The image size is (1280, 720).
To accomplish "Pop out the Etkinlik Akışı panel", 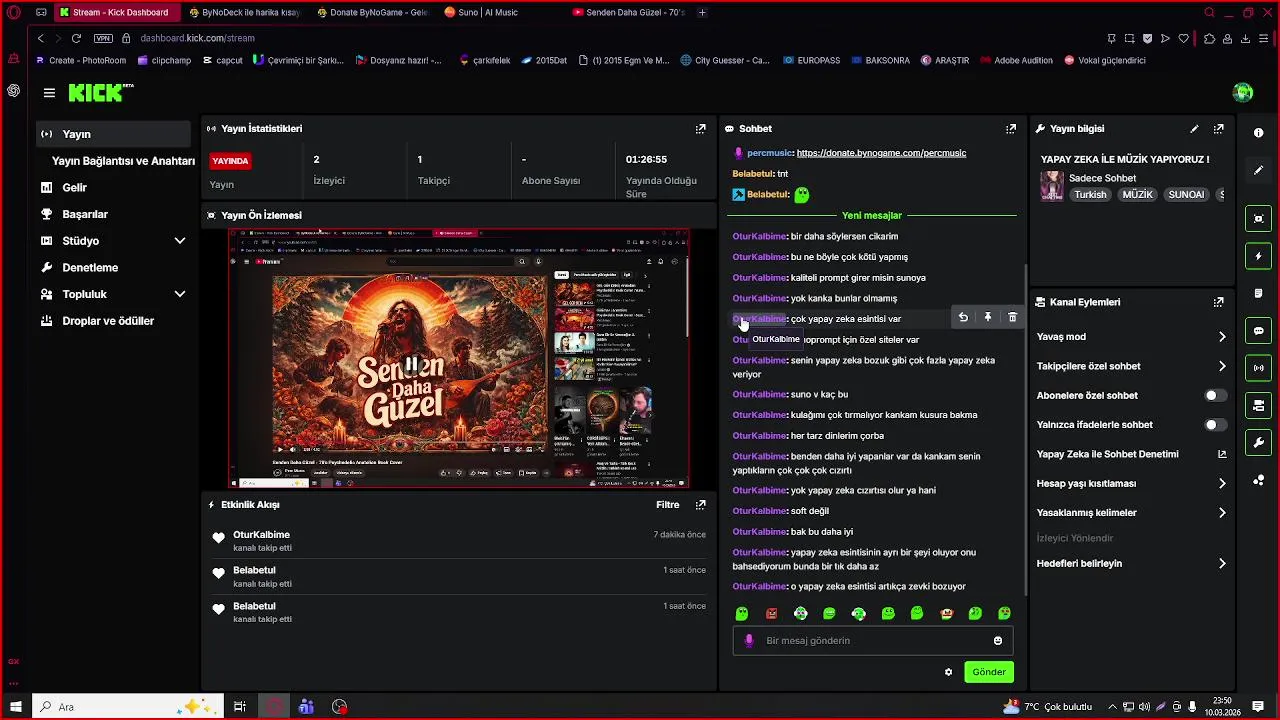I will tap(701, 505).
